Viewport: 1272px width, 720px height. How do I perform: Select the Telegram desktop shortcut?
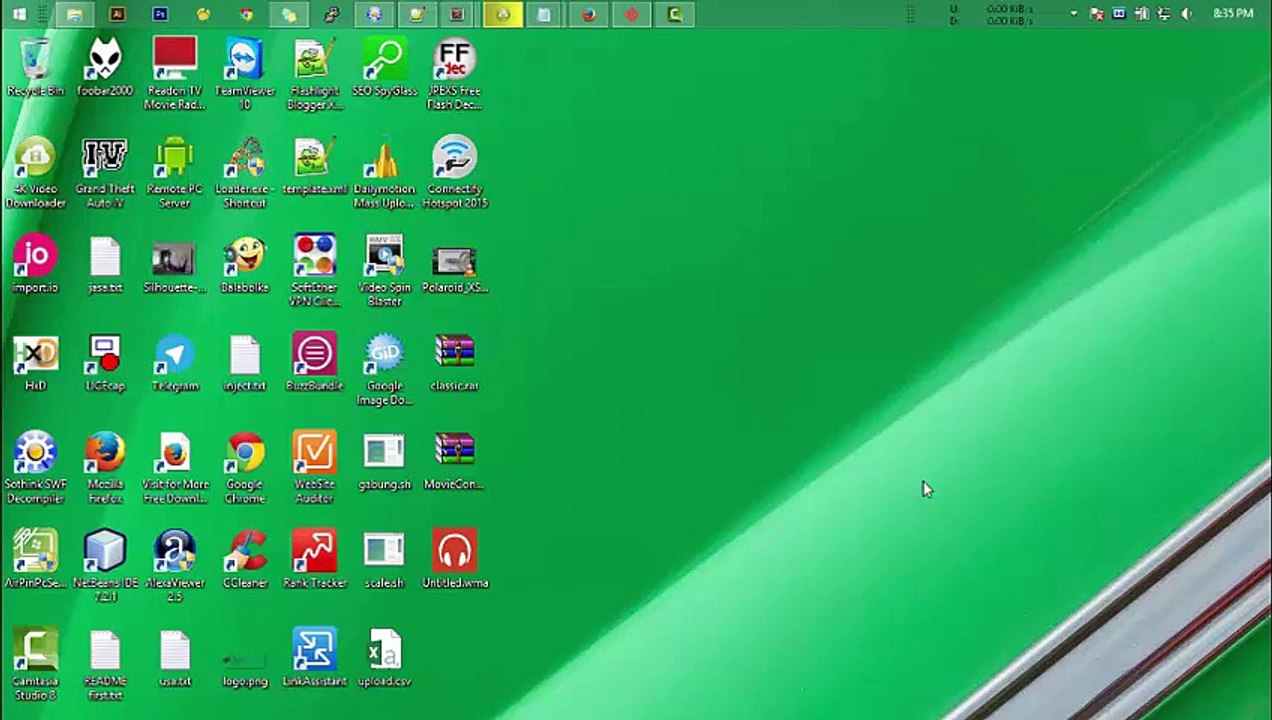pos(175,363)
